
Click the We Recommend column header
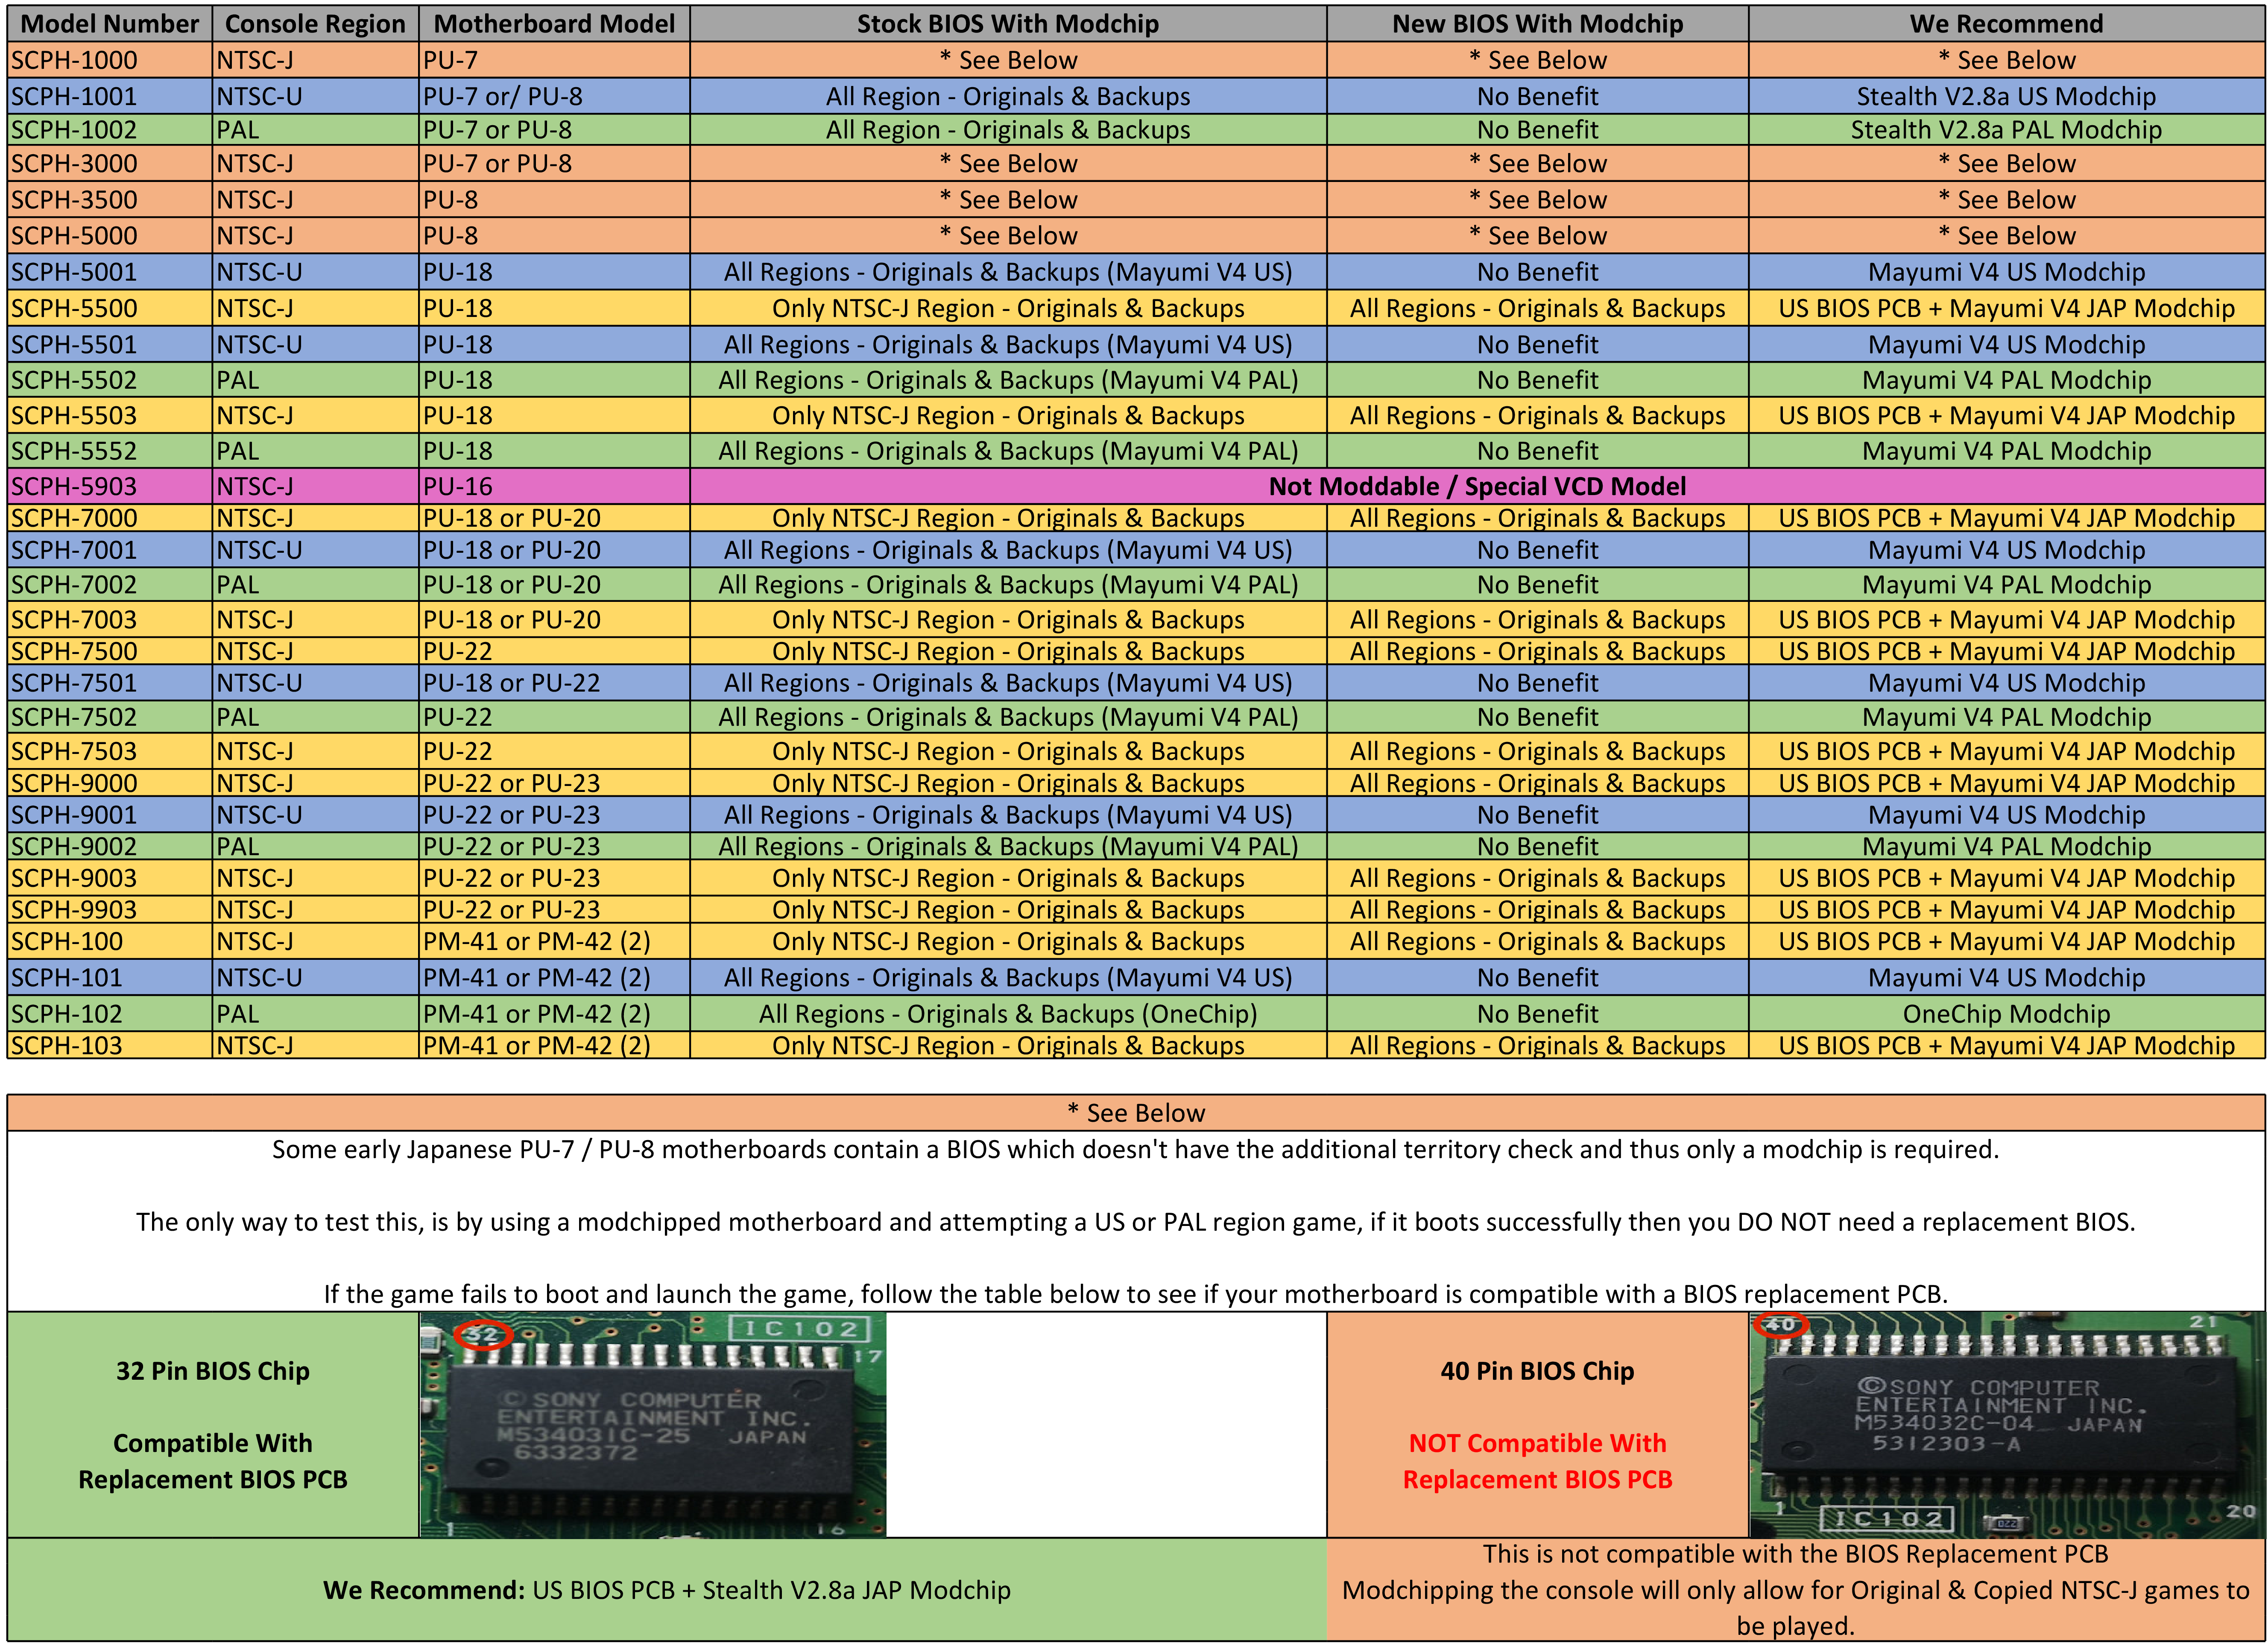(2007, 24)
